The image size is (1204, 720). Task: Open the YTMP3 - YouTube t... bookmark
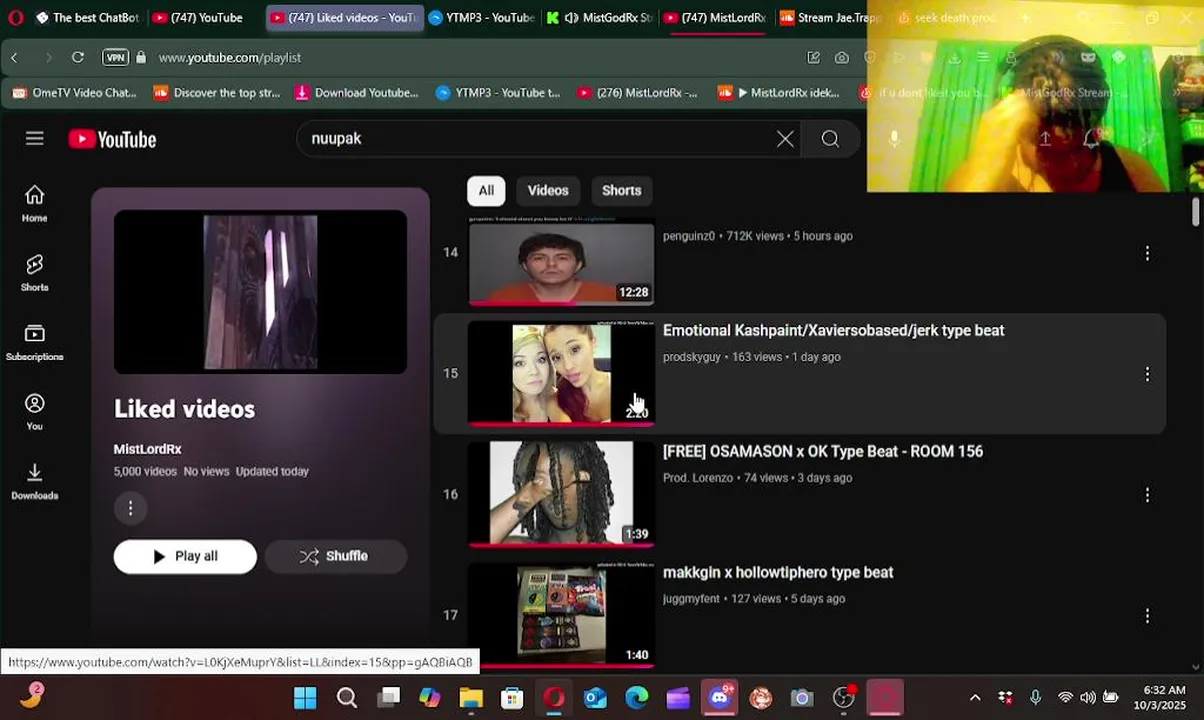coord(498,93)
